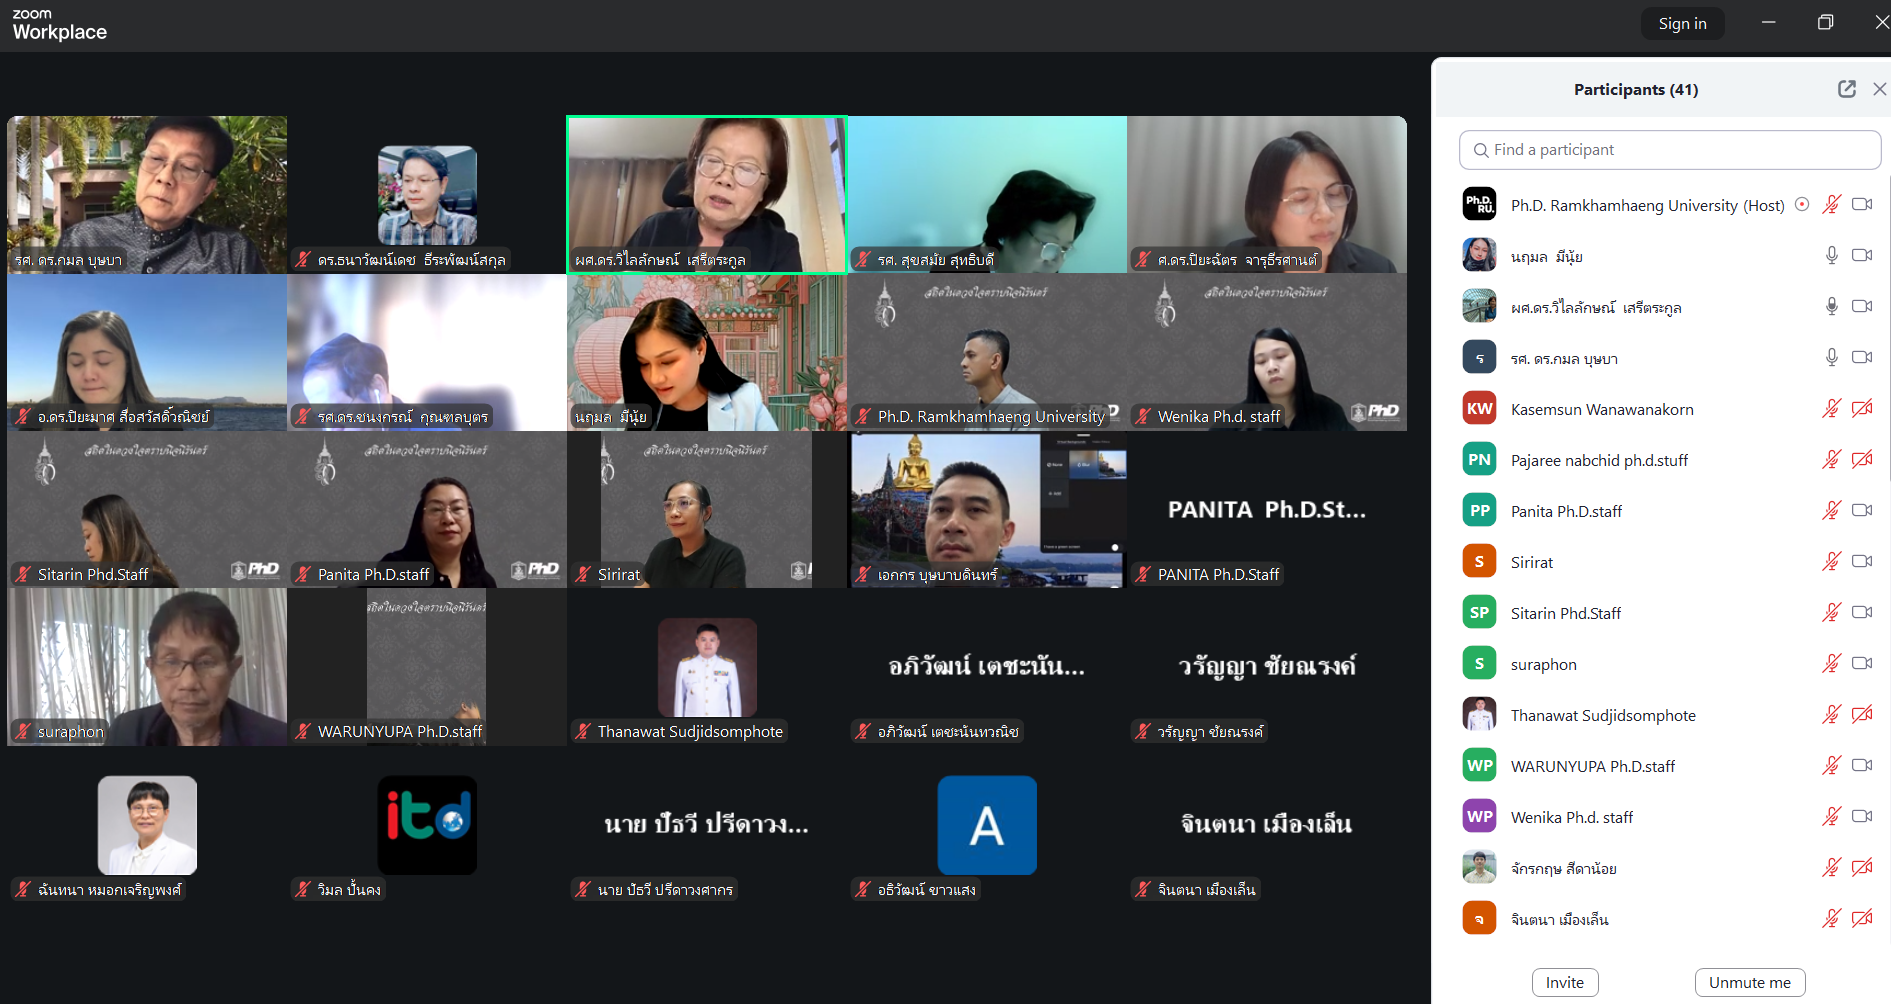Close the Participants panel
The width and height of the screenshot is (1891, 1004).
1879,89
